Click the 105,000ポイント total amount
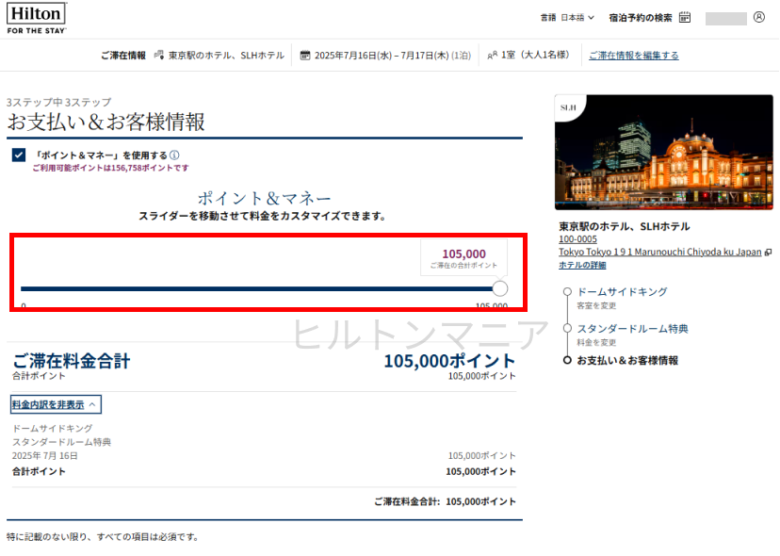The width and height of the screenshot is (780, 556). pos(449,361)
